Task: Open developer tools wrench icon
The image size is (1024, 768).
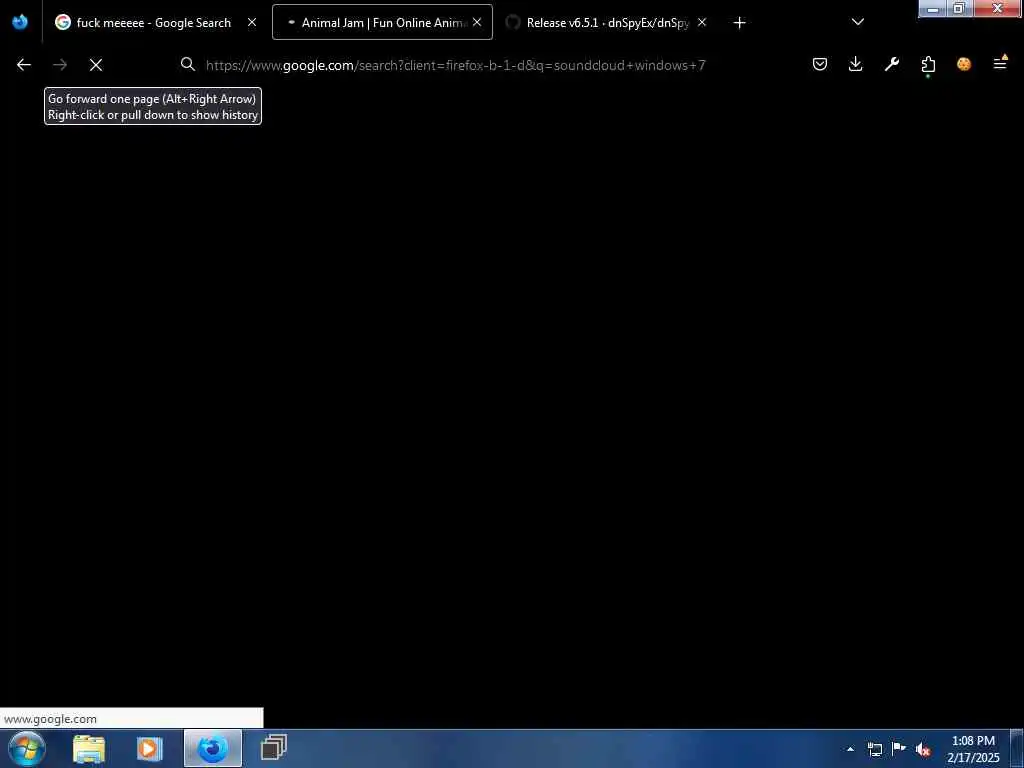Action: [x=891, y=64]
